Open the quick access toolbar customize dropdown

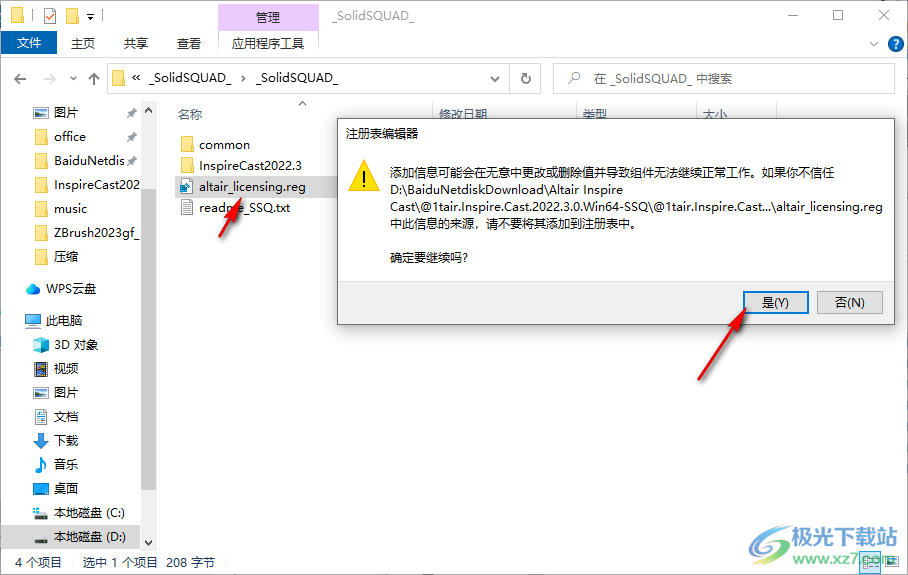[x=90, y=17]
